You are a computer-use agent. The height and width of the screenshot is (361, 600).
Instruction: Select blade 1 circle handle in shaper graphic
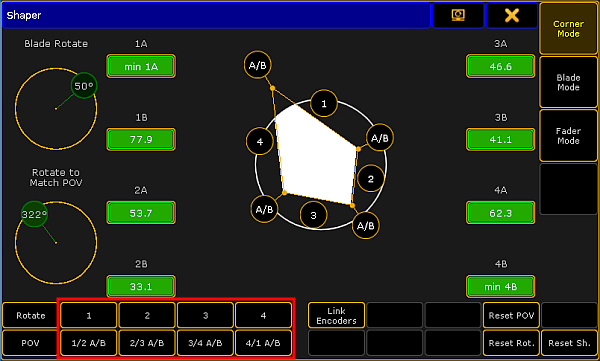[x=324, y=103]
